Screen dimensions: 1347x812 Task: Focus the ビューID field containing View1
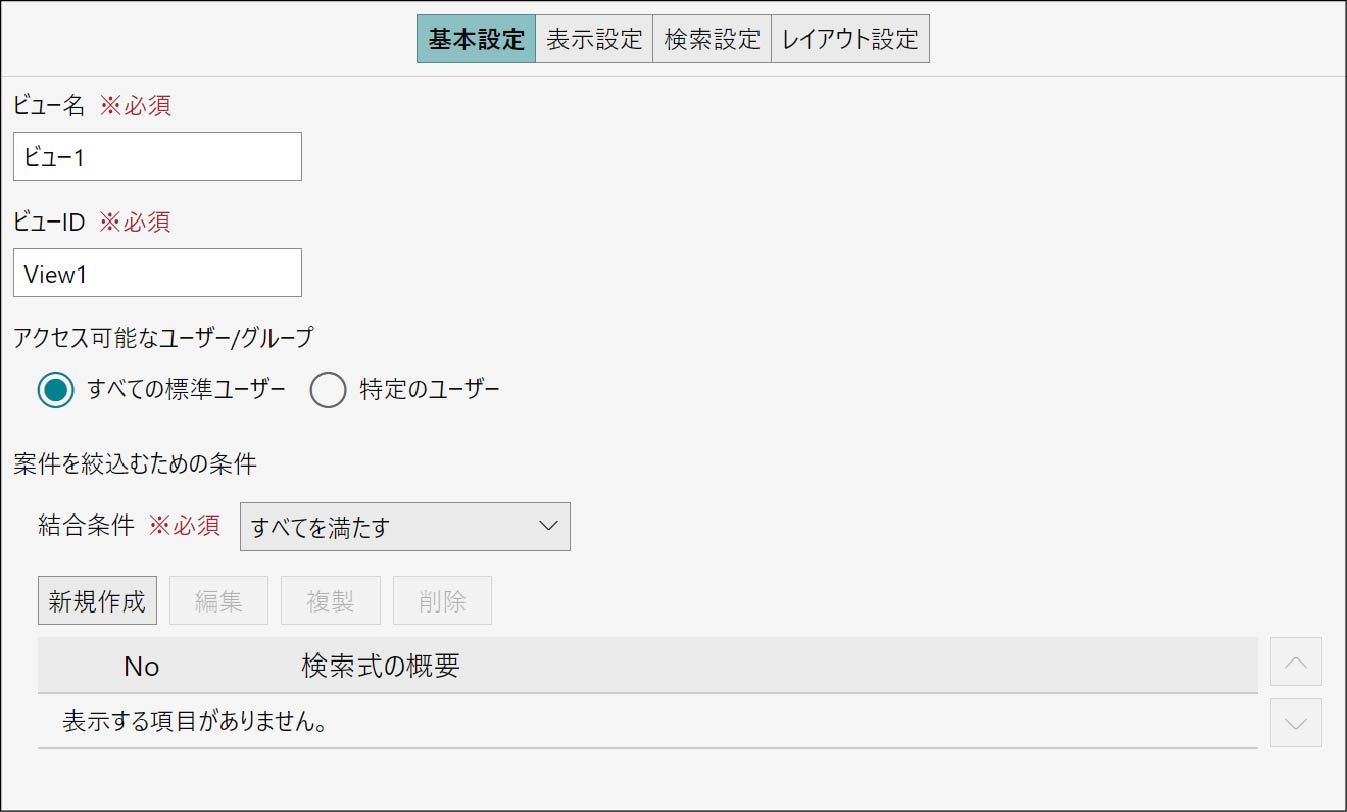tap(157, 273)
